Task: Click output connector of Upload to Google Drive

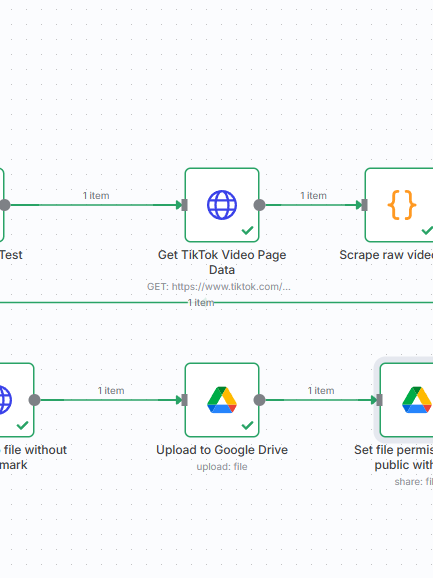Action: [x=259, y=400]
